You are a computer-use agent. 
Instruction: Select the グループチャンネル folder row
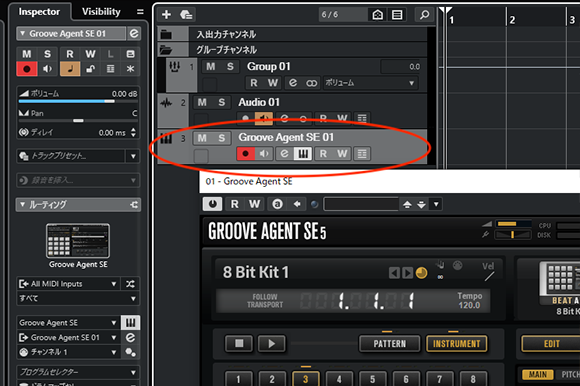click(x=292, y=50)
